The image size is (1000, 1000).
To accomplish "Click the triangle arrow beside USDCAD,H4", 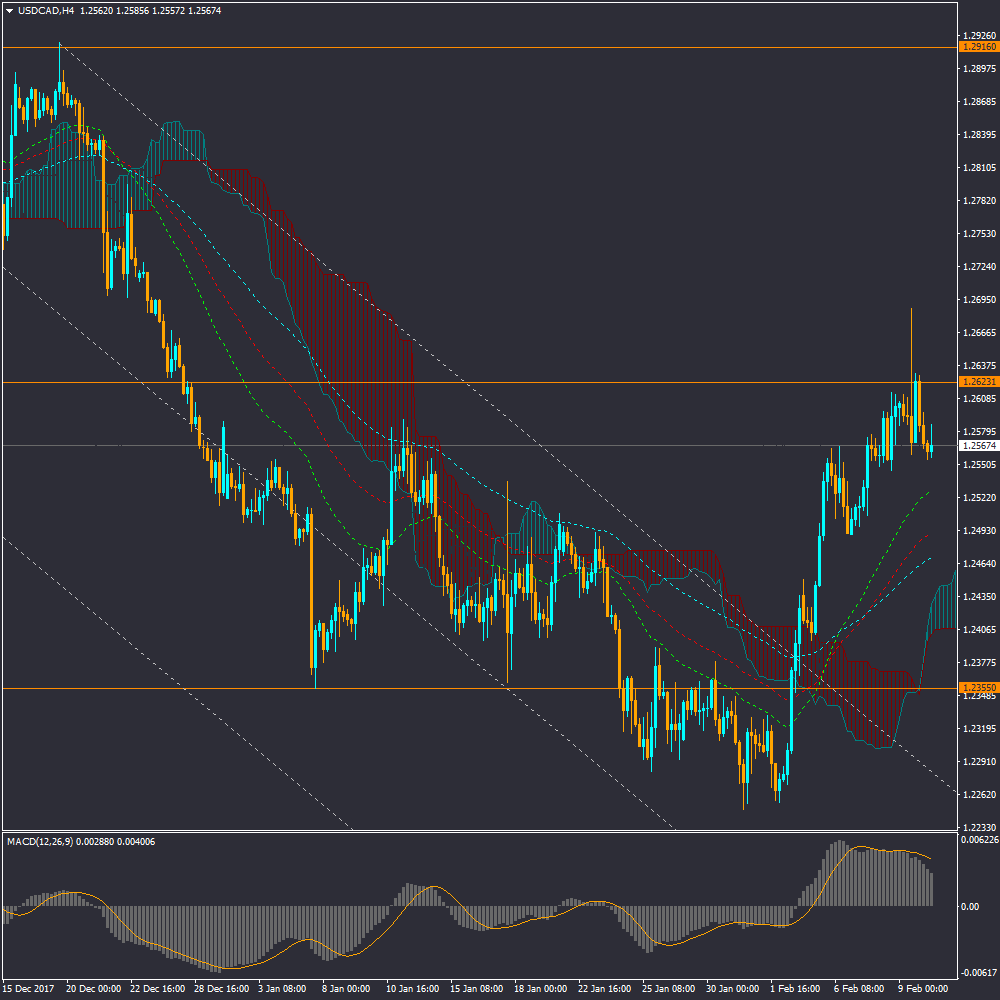I will click(x=10, y=11).
